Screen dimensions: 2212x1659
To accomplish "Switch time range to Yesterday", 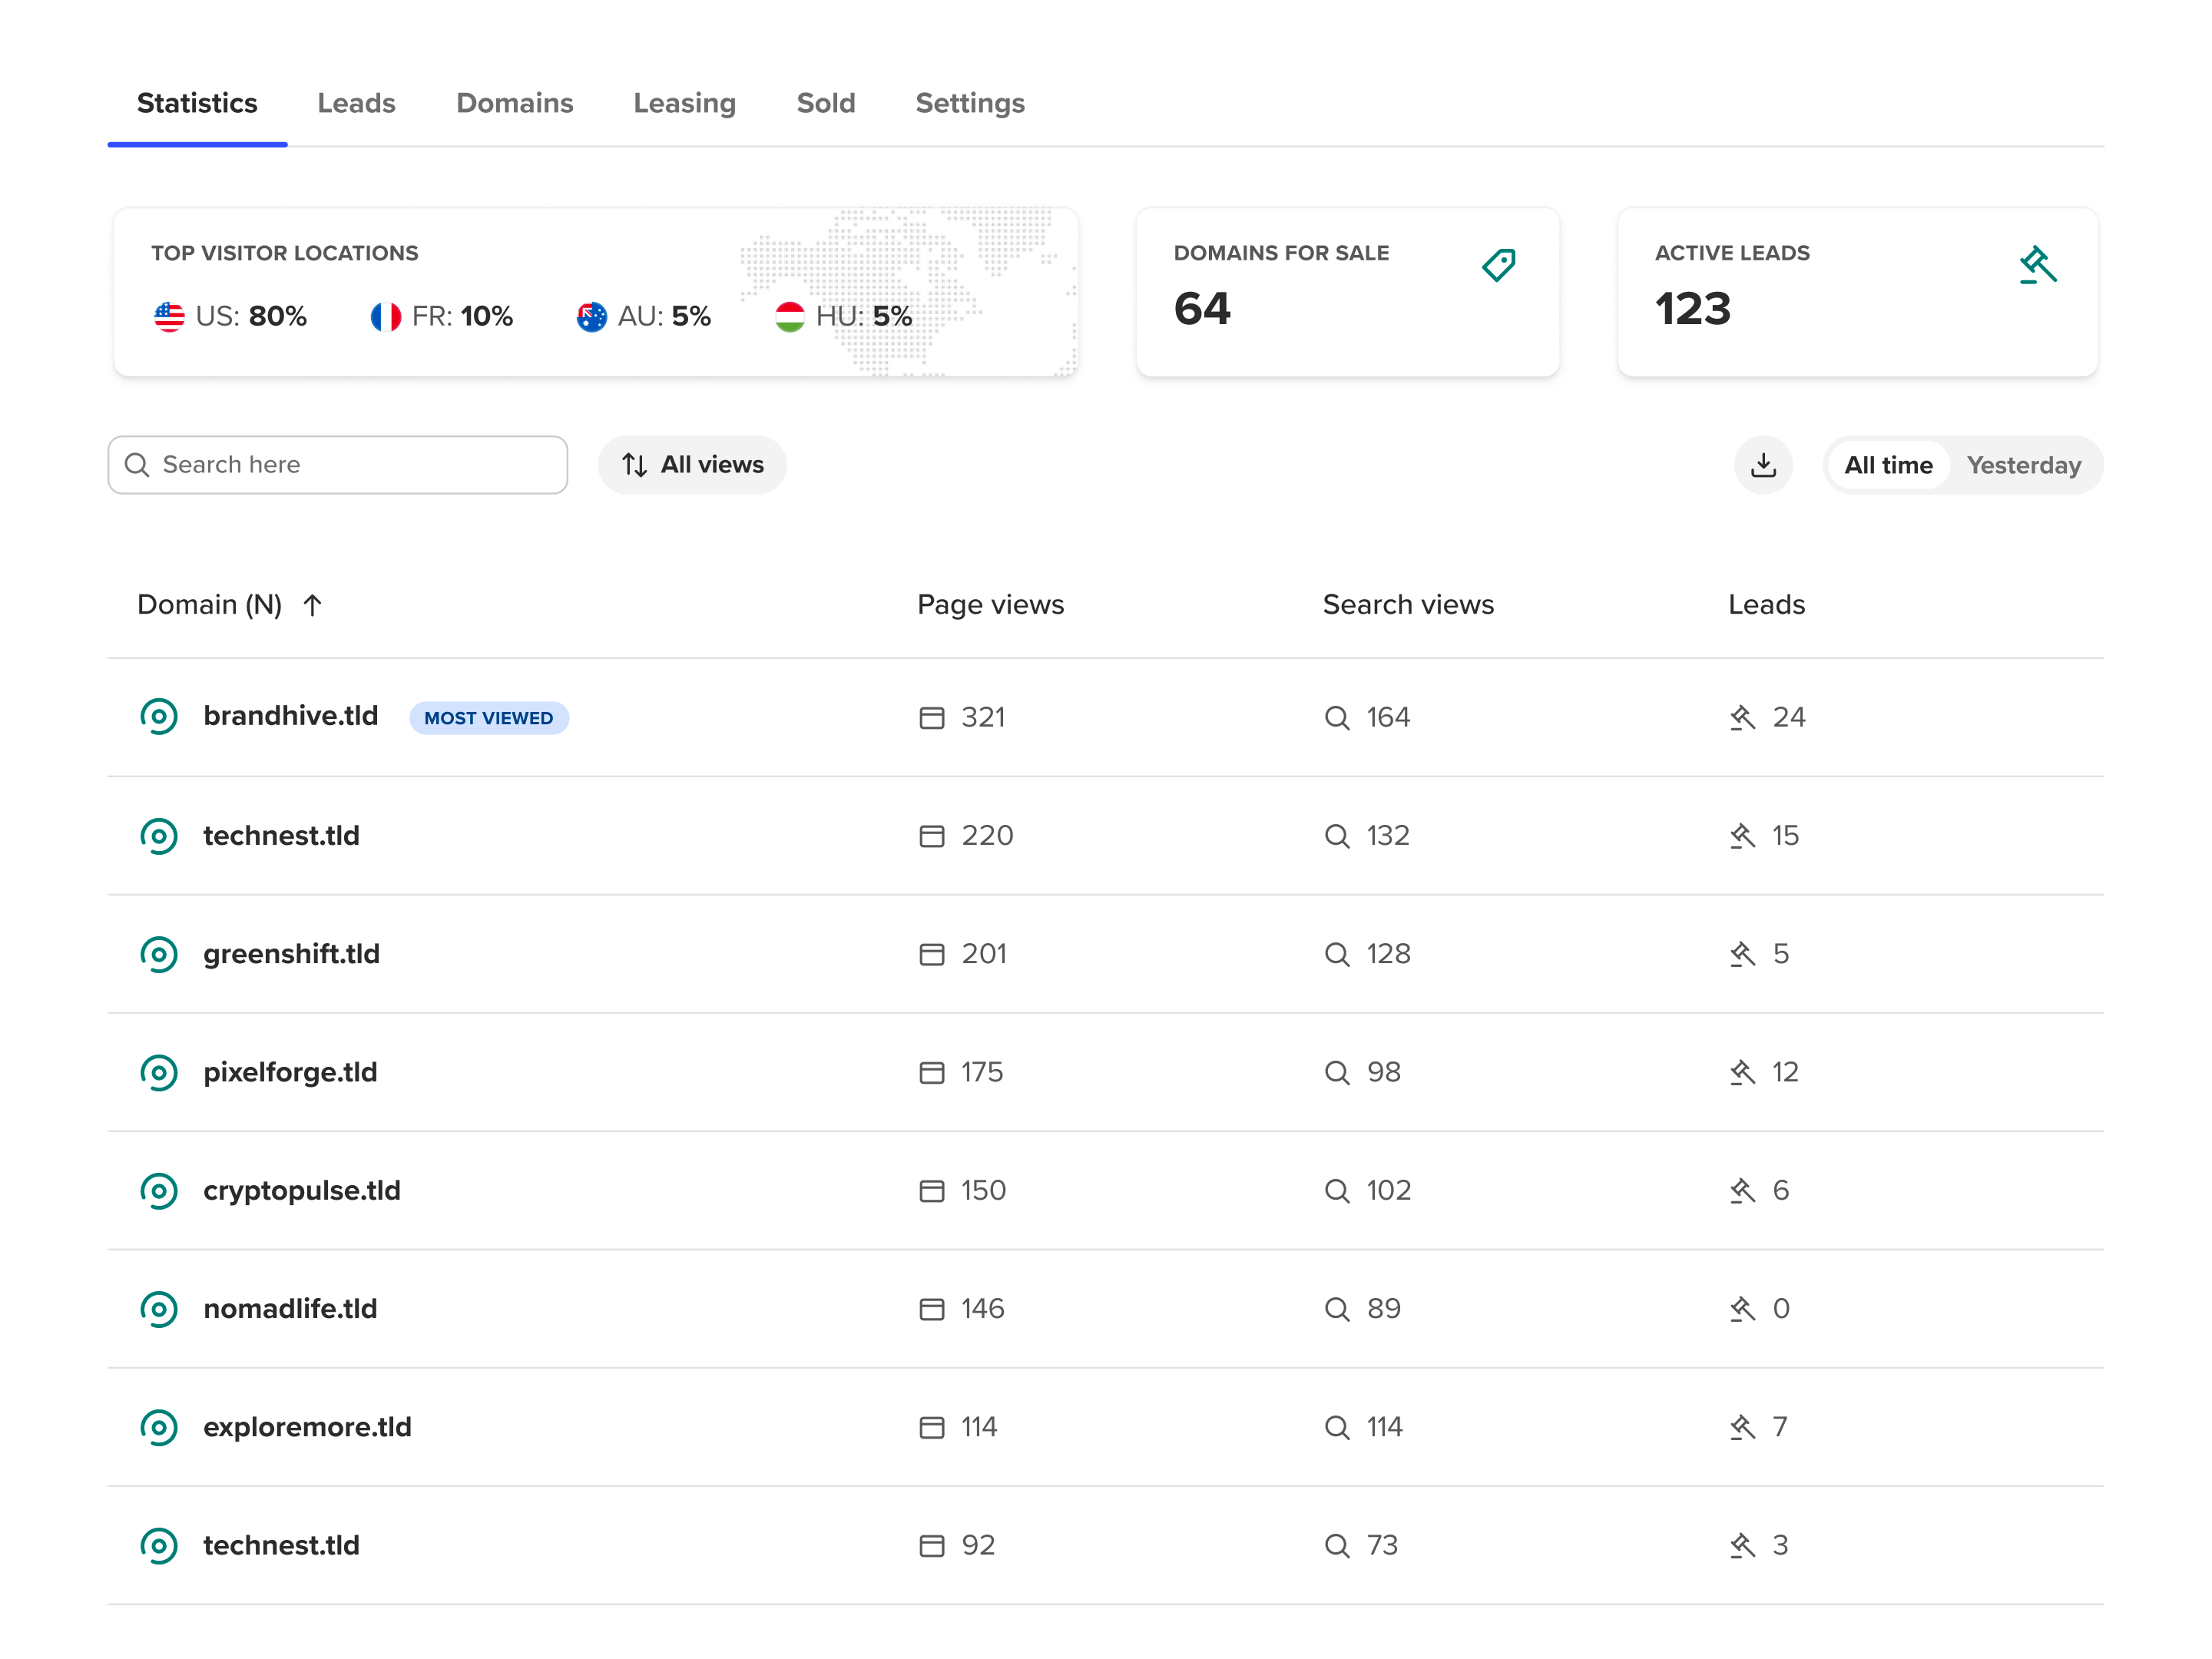I will click(2023, 465).
